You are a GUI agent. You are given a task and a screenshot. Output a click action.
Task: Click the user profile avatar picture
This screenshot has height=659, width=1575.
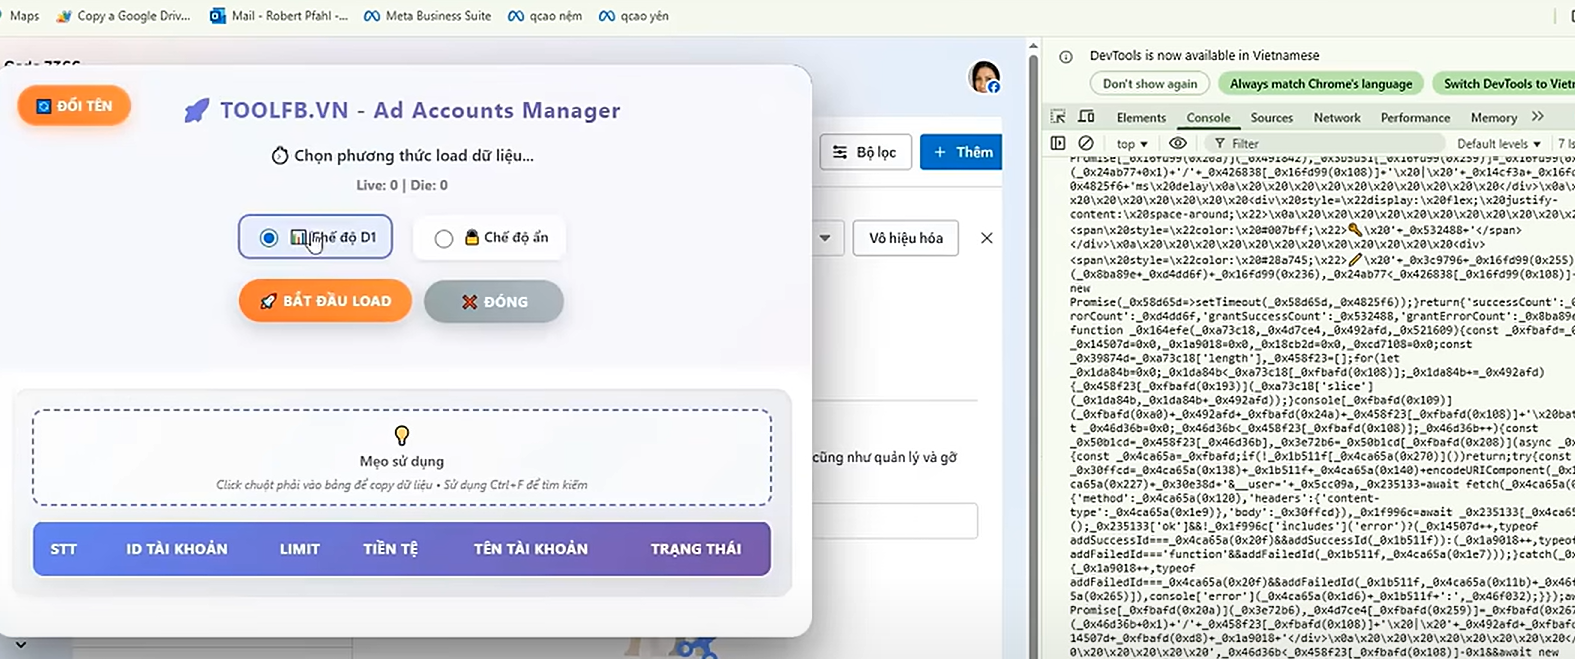tap(984, 77)
